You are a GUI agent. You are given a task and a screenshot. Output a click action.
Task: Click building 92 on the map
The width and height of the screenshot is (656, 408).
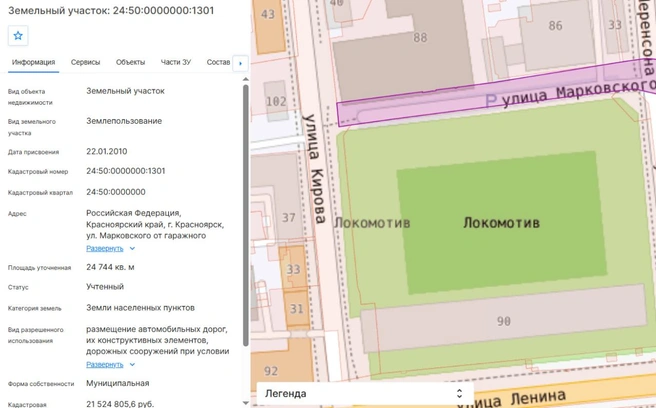tap(271, 371)
